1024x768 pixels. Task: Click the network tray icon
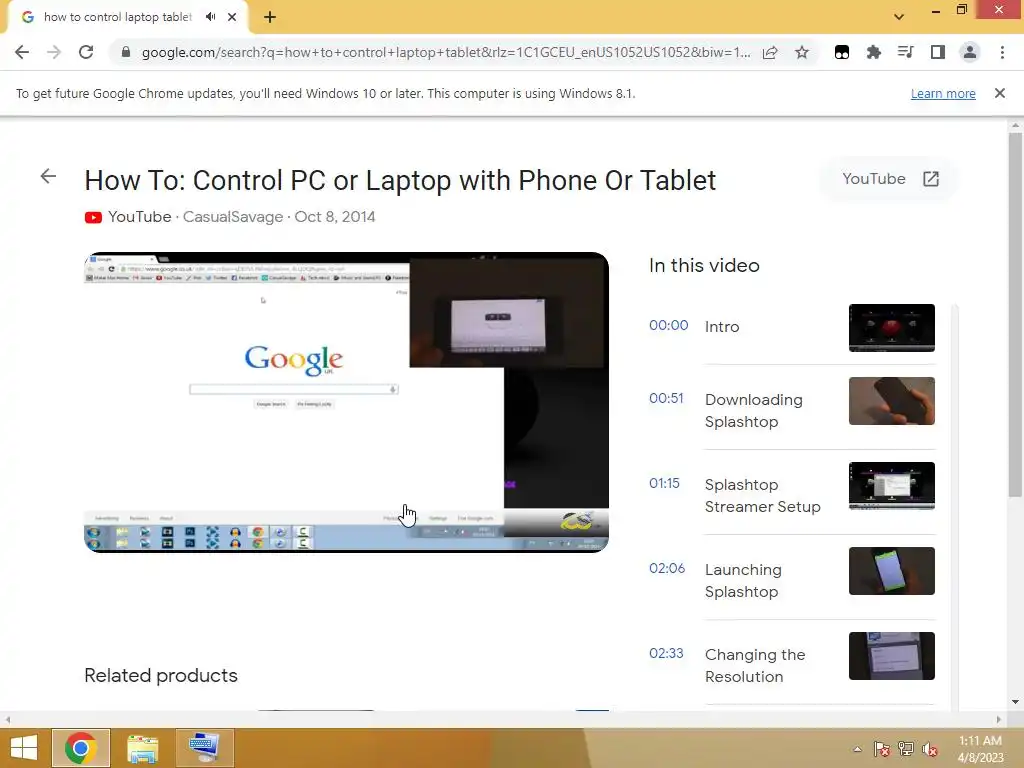pyautogui.click(x=906, y=749)
